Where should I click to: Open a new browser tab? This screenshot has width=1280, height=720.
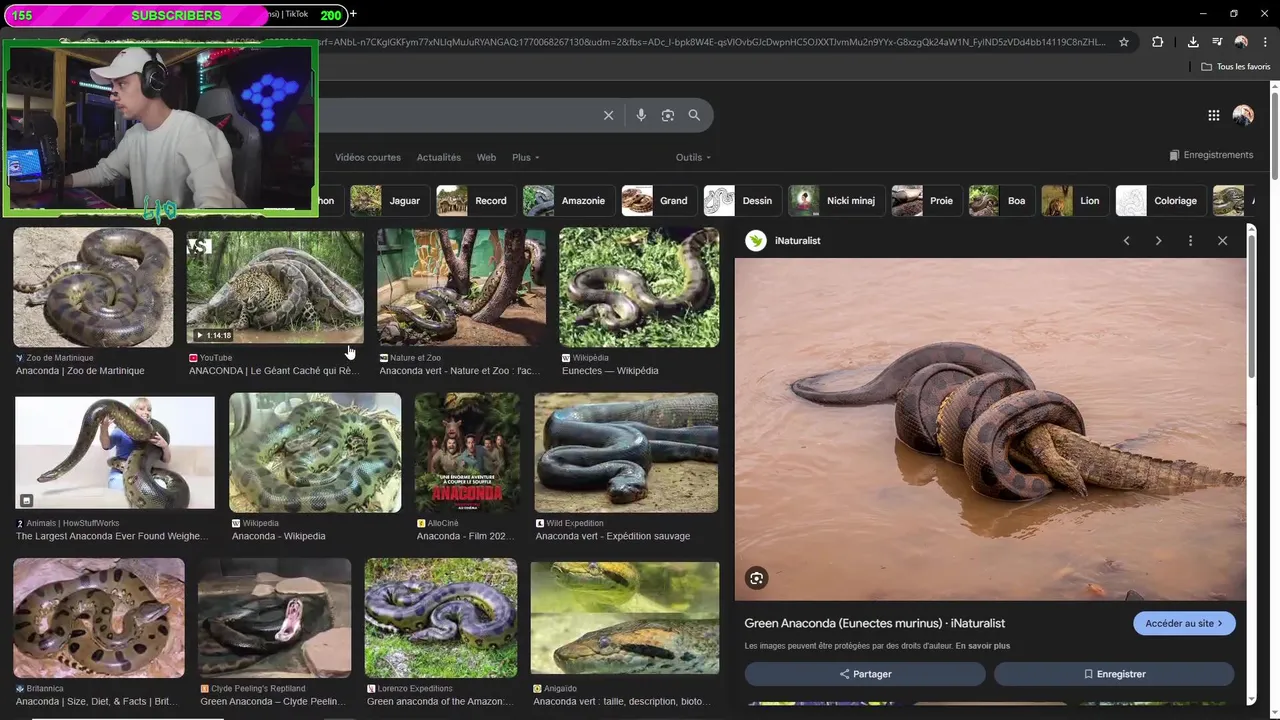353,14
